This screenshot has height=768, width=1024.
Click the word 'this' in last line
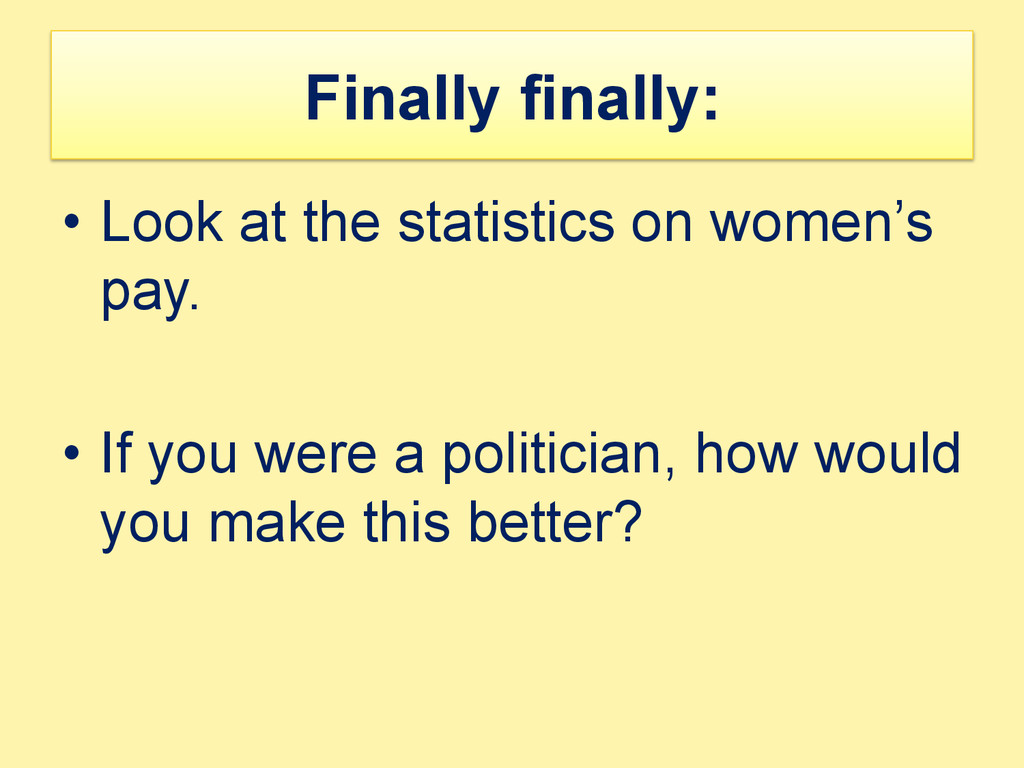point(406,522)
